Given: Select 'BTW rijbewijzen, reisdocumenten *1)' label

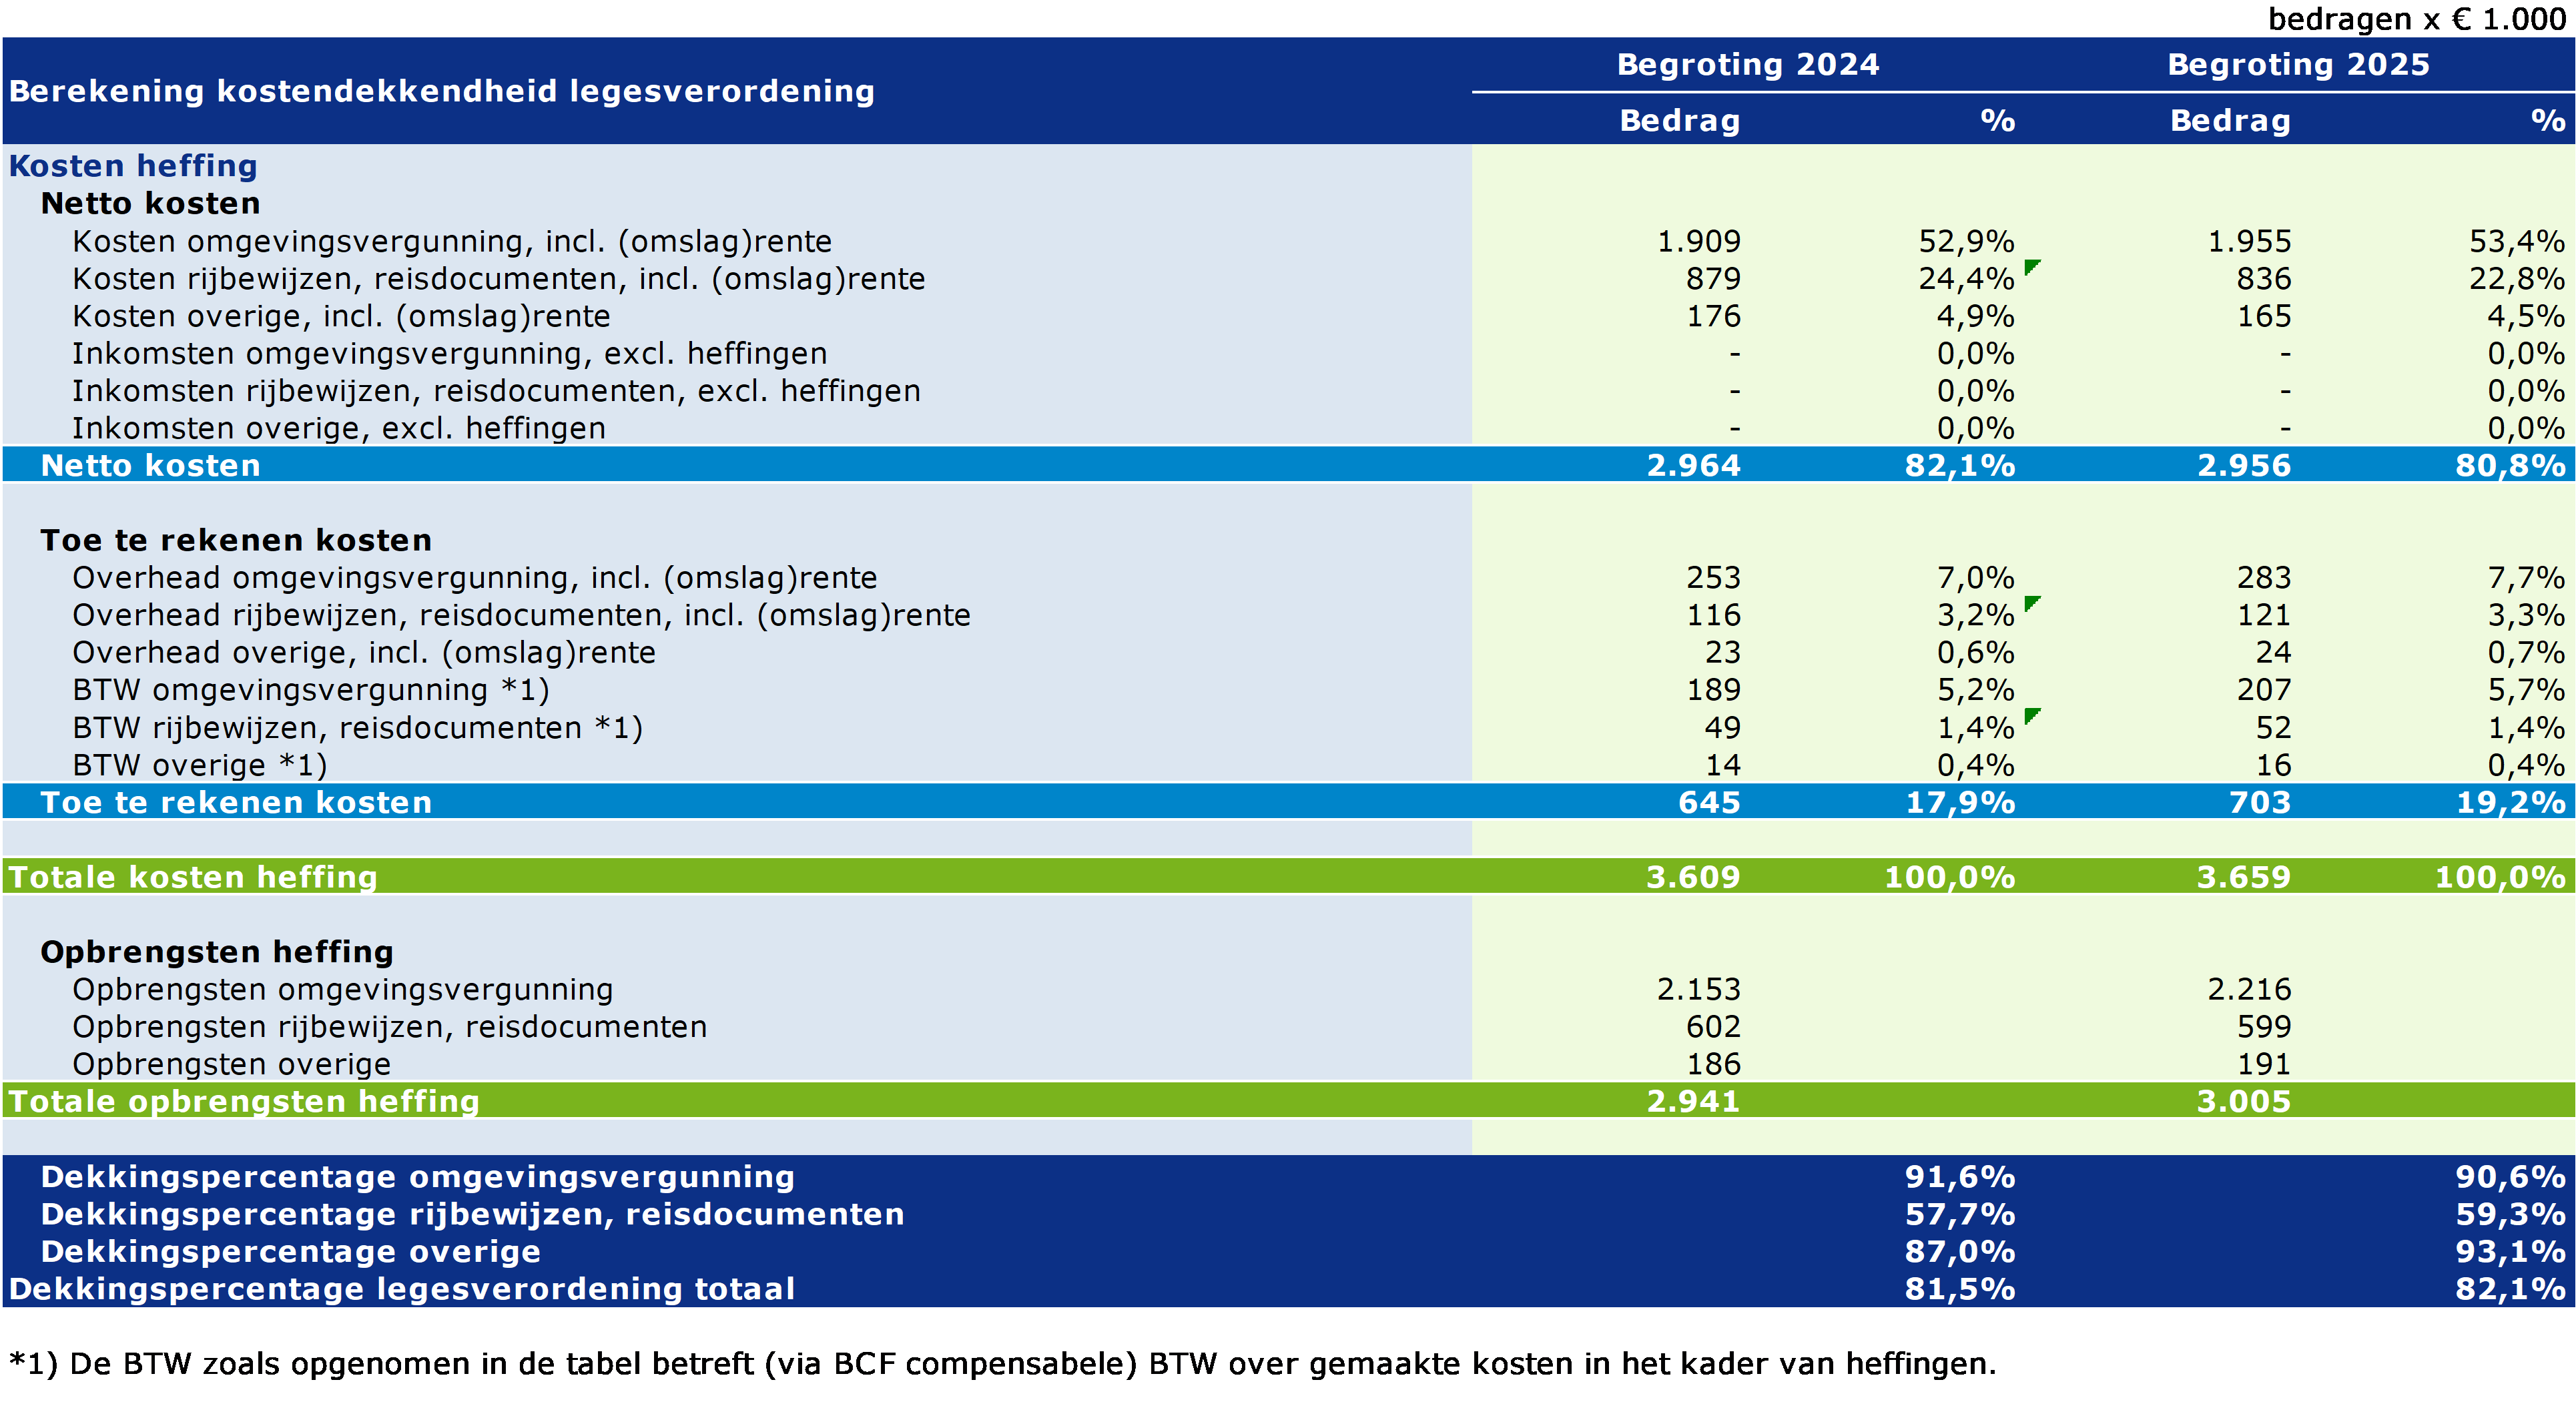Looking at the screenshot, I should tap(357, 728).
